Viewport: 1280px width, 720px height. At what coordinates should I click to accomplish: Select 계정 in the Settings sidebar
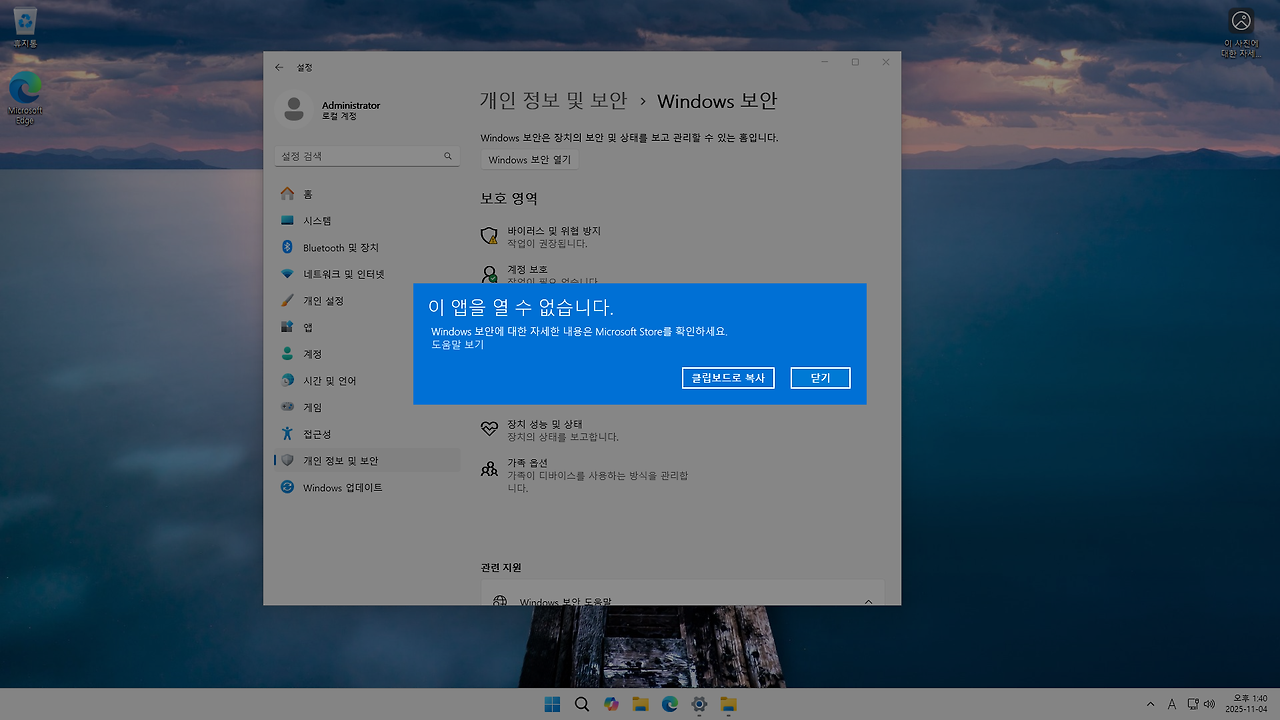tap(367, 354)
